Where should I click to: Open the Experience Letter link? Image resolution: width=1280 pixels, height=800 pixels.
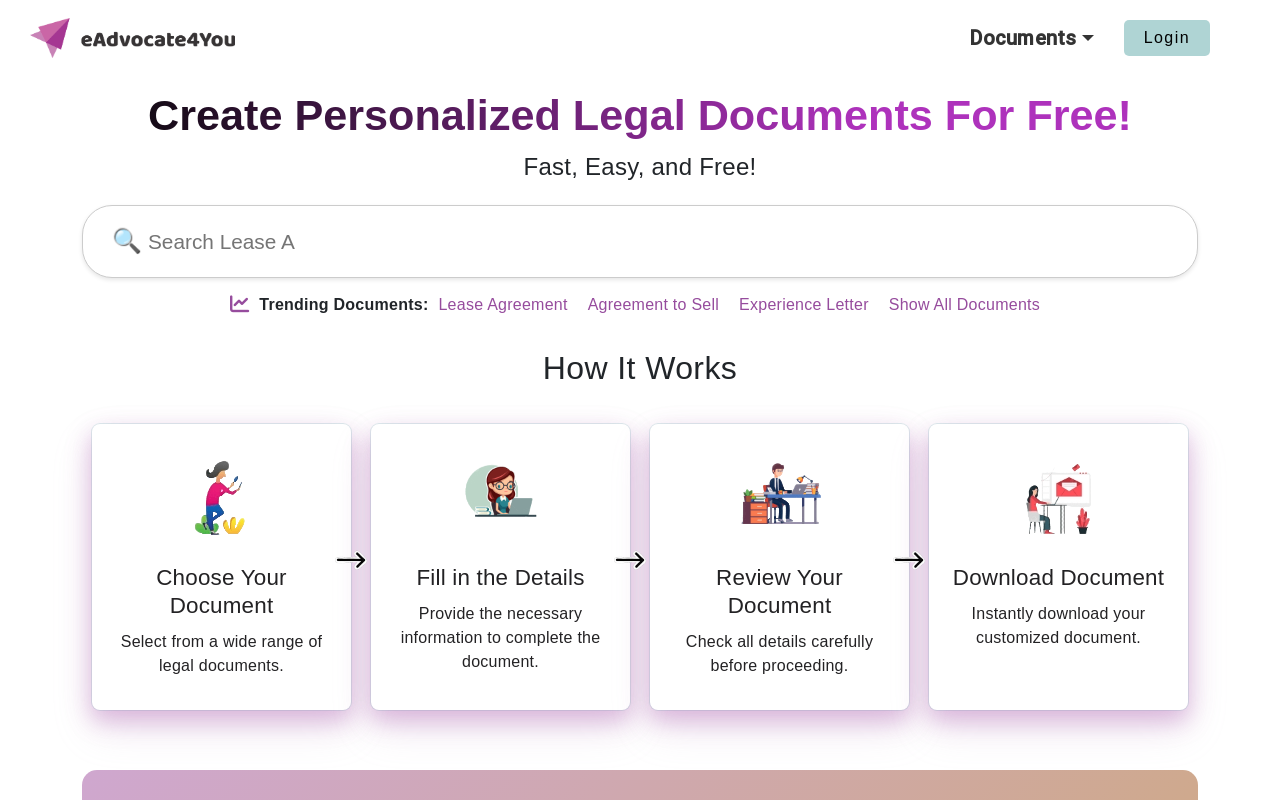pyautogui.click(x=803, y=305)
